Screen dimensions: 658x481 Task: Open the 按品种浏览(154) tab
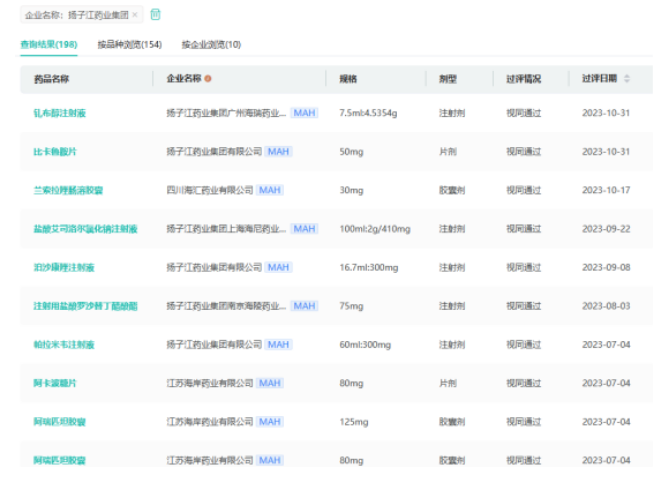coord(129,45)
